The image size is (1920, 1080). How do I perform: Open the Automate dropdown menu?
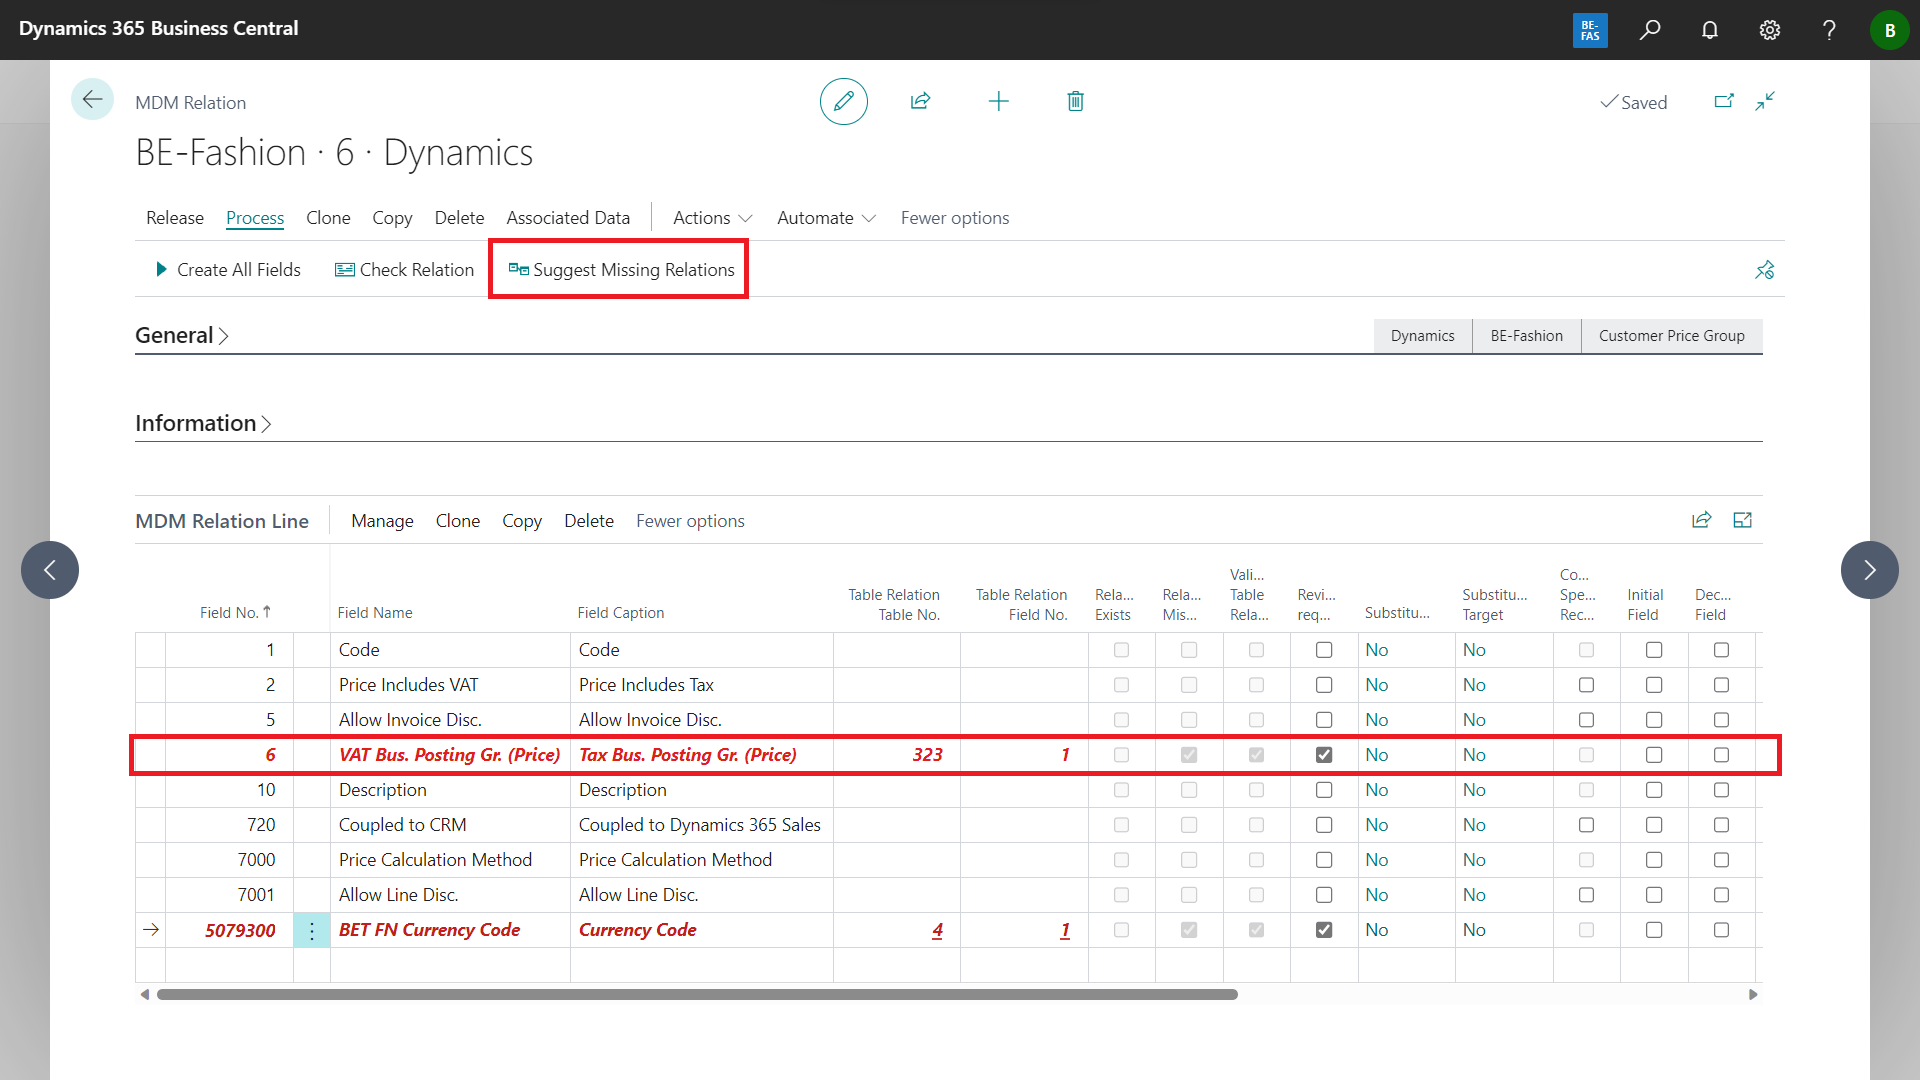coord(826,218)
